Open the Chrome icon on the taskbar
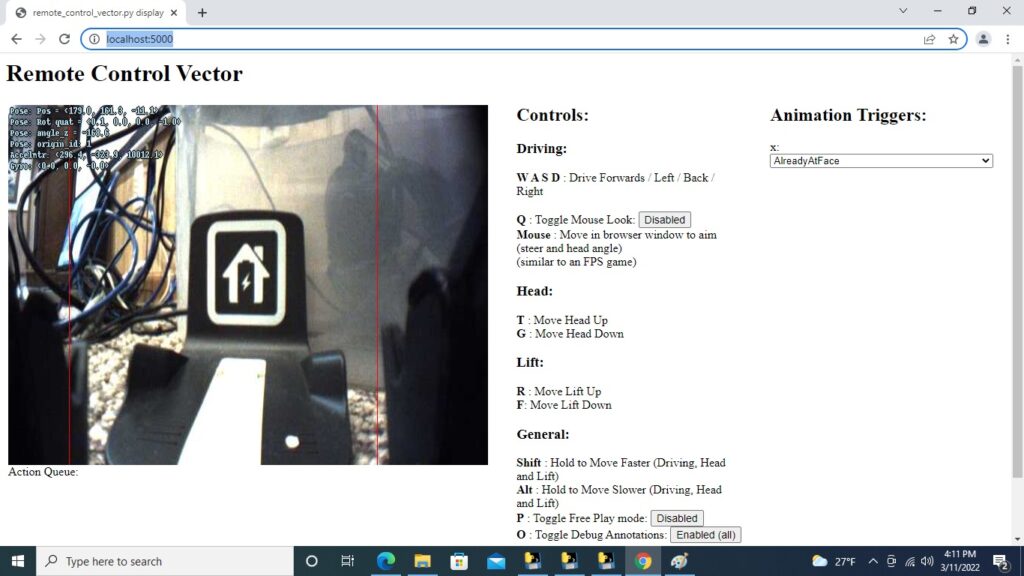This screenshot has height=576, width=1024. tap(644, 561)
